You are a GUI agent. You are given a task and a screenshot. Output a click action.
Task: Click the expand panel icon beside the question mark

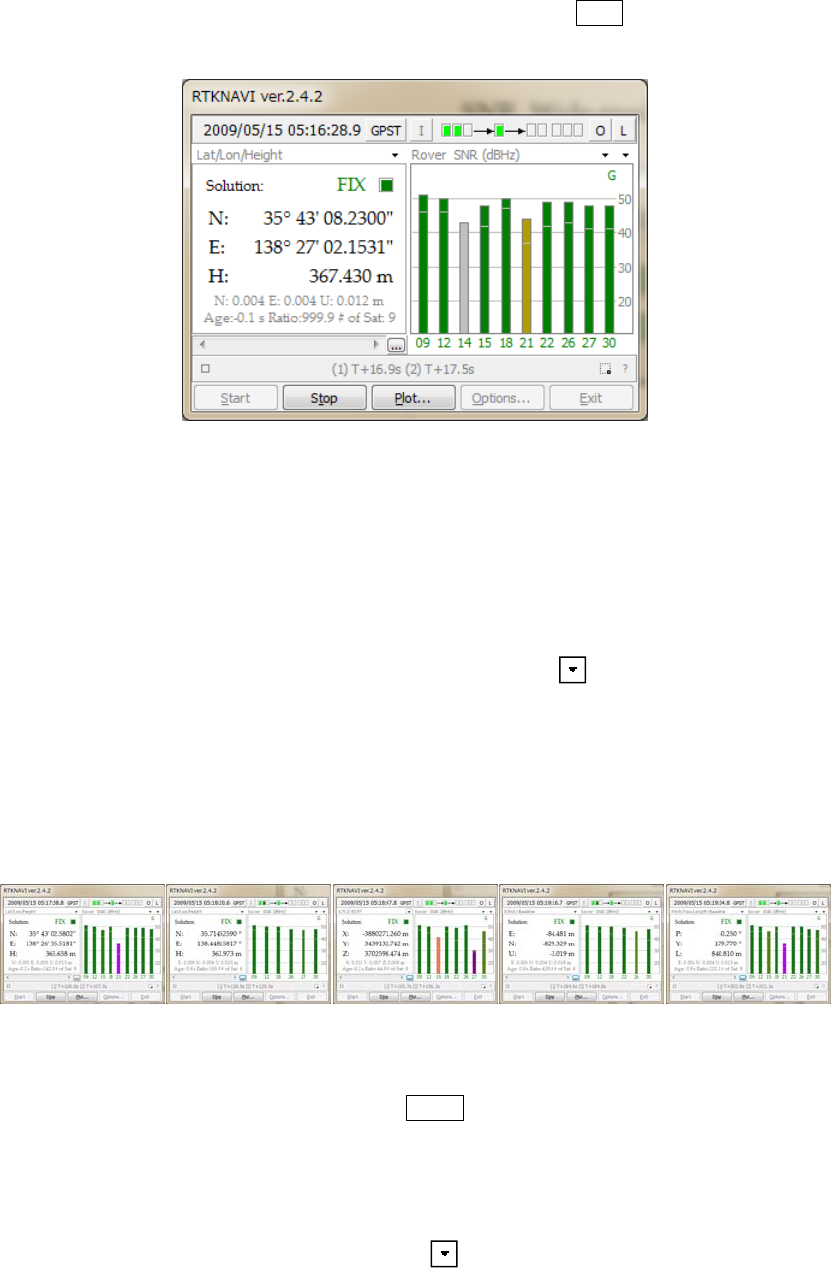[x=605, y=368]
